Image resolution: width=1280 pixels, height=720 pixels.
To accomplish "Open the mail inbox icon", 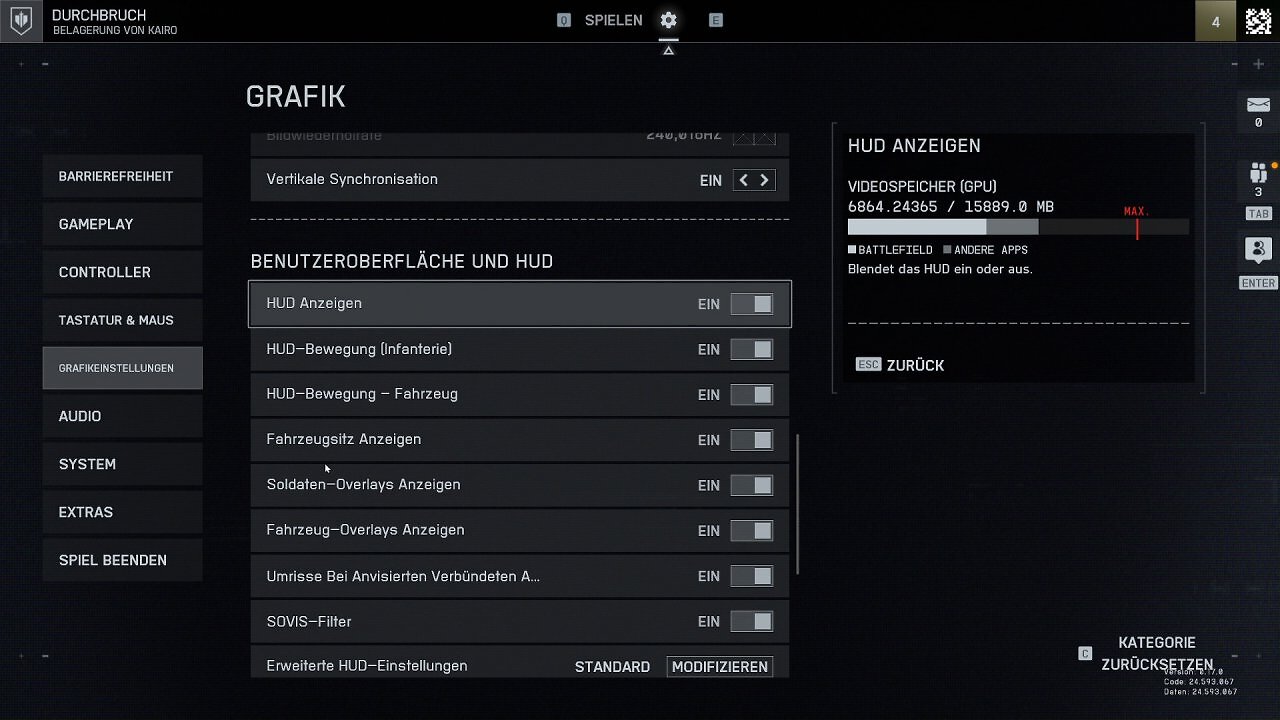I will pyautogui.click(x=1258, y=105).
